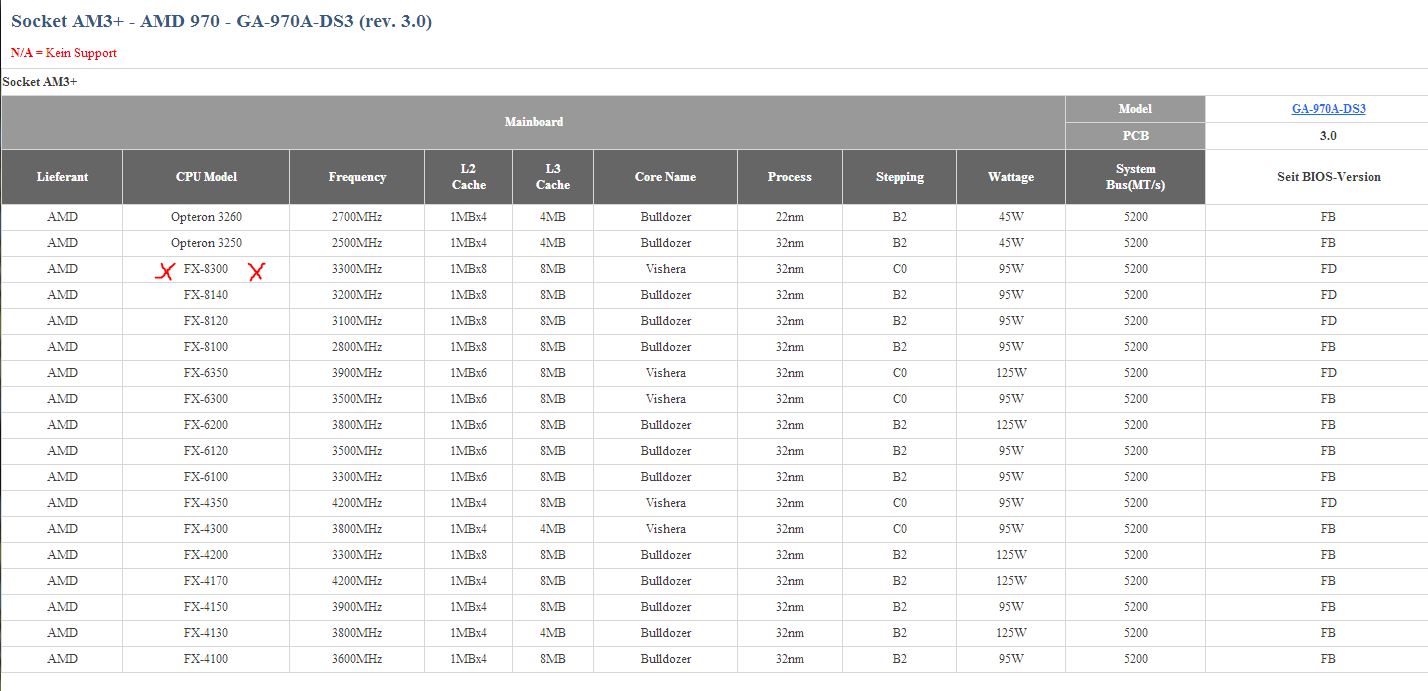
Task: Select the "22nm" process value
Action: [x=790, y=217]
